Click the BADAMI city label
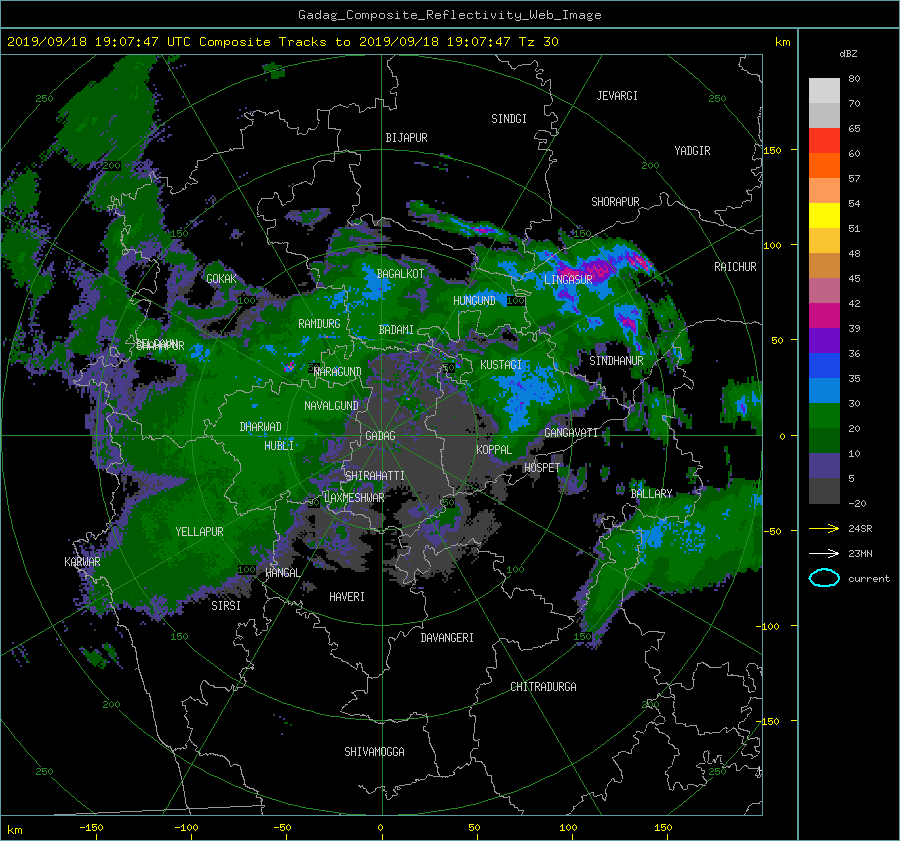Image resolution: width=900 pixels, height=841 pixels. click(x=396, y=330)
